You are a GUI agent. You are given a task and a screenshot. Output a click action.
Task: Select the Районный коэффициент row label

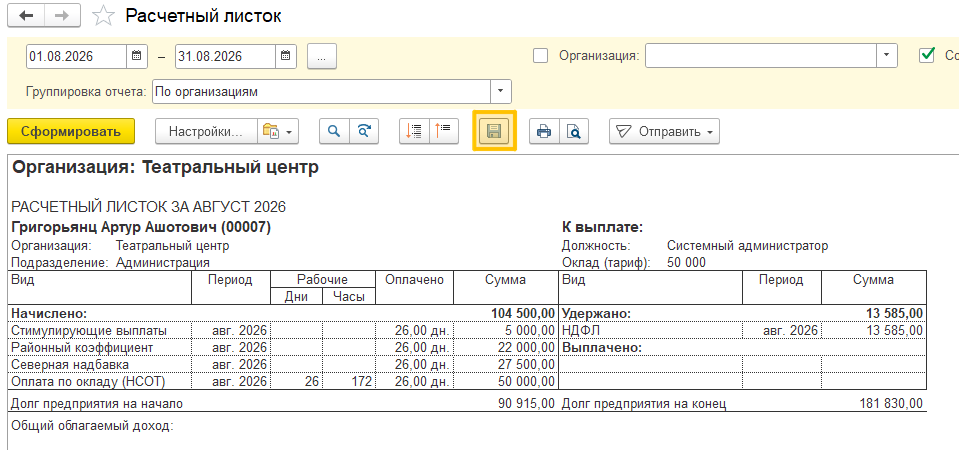click(83, 347)
